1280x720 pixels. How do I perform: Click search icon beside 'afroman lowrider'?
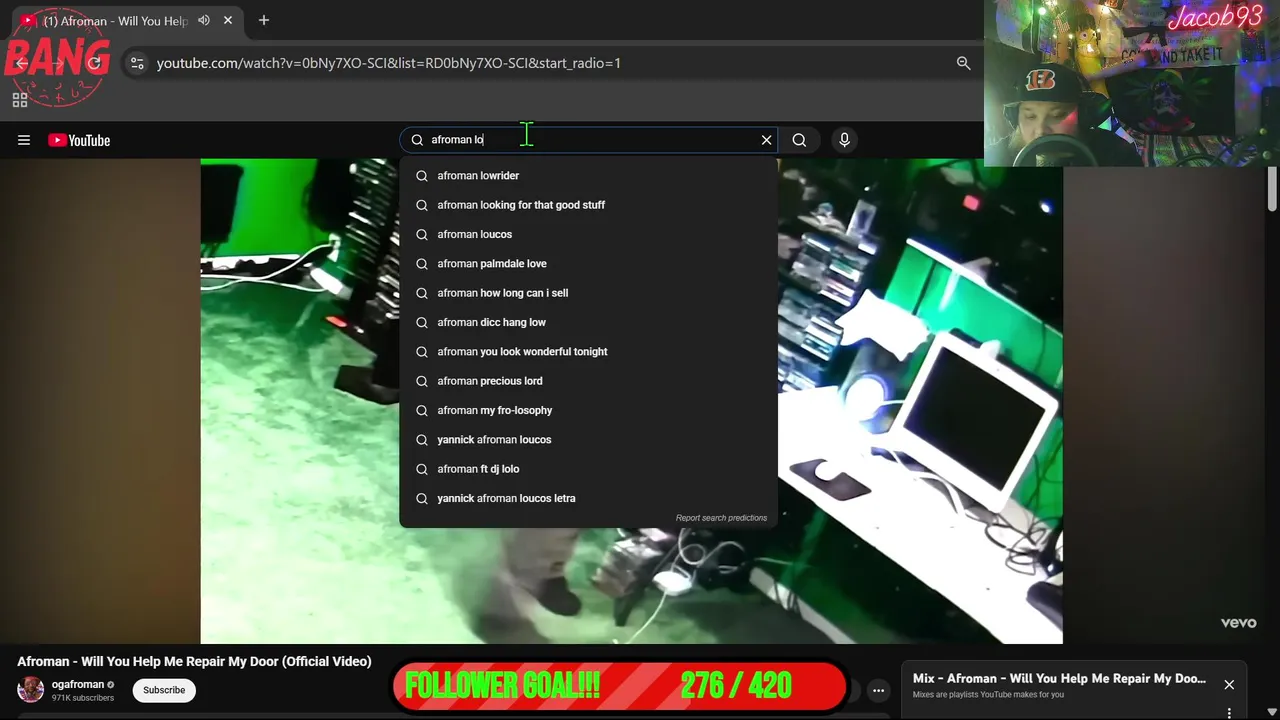pos(422,176)
